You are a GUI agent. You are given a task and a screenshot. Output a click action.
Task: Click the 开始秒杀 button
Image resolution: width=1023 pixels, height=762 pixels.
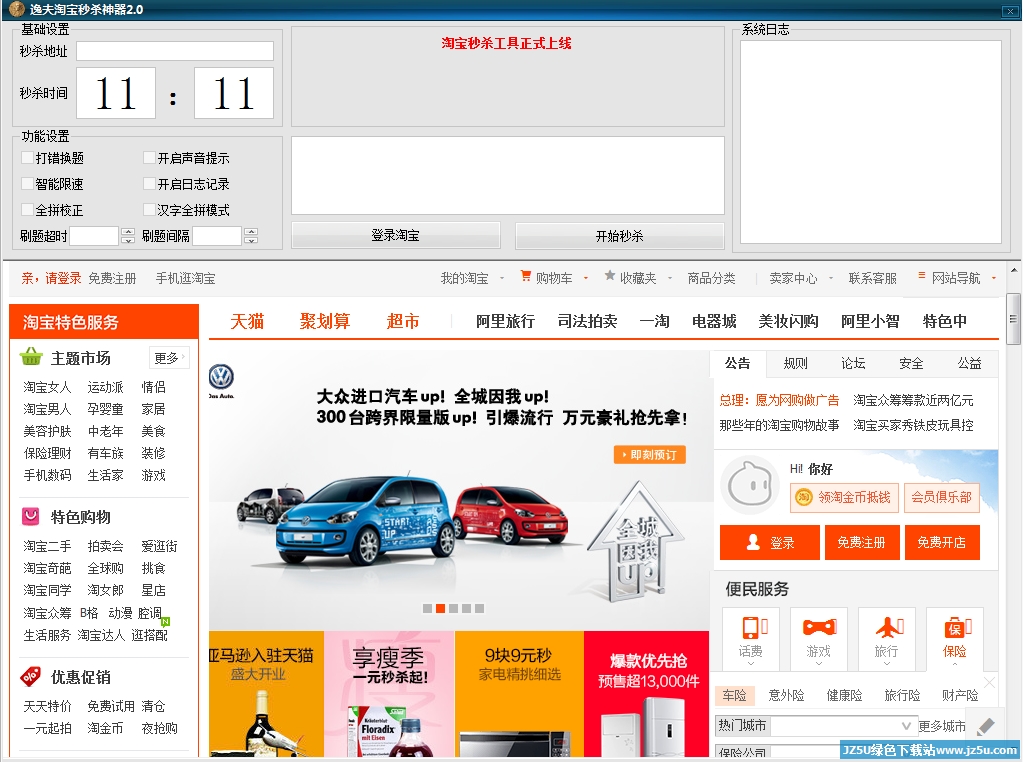pos(619,236)
